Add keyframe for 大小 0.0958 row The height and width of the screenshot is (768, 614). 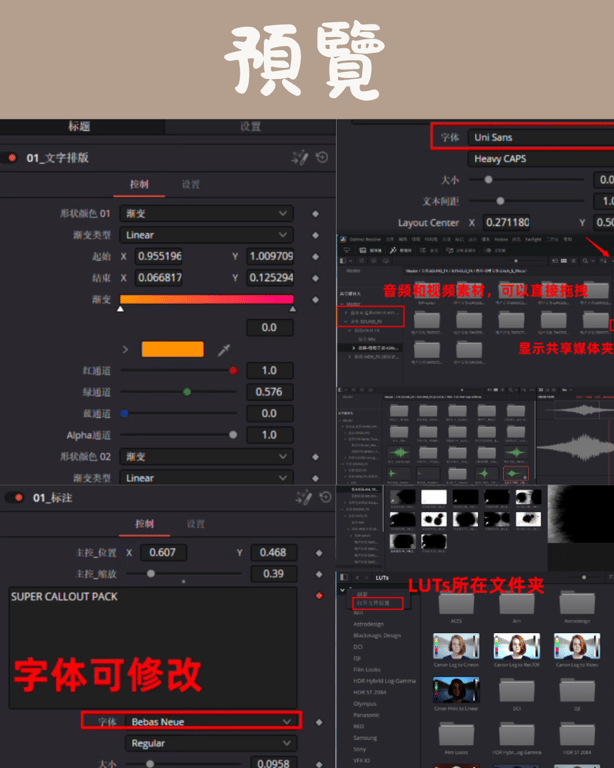(319, 764)
